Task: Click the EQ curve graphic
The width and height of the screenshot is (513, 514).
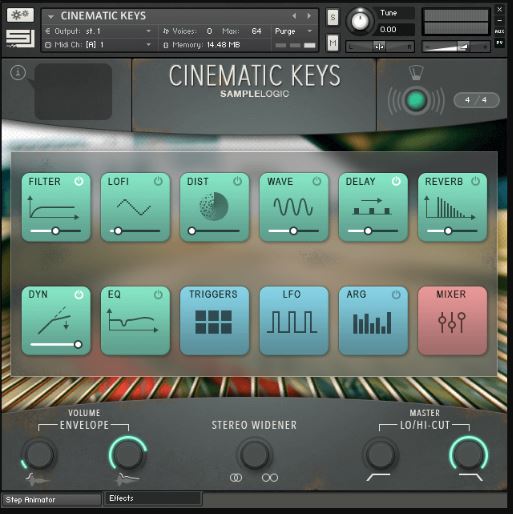Action: (133, 320)
